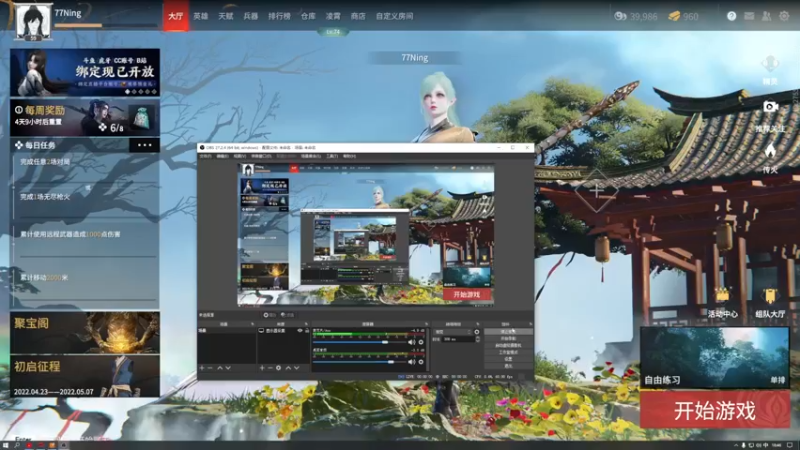Mute the second OBS mixer channel speaker

[412, 362]
